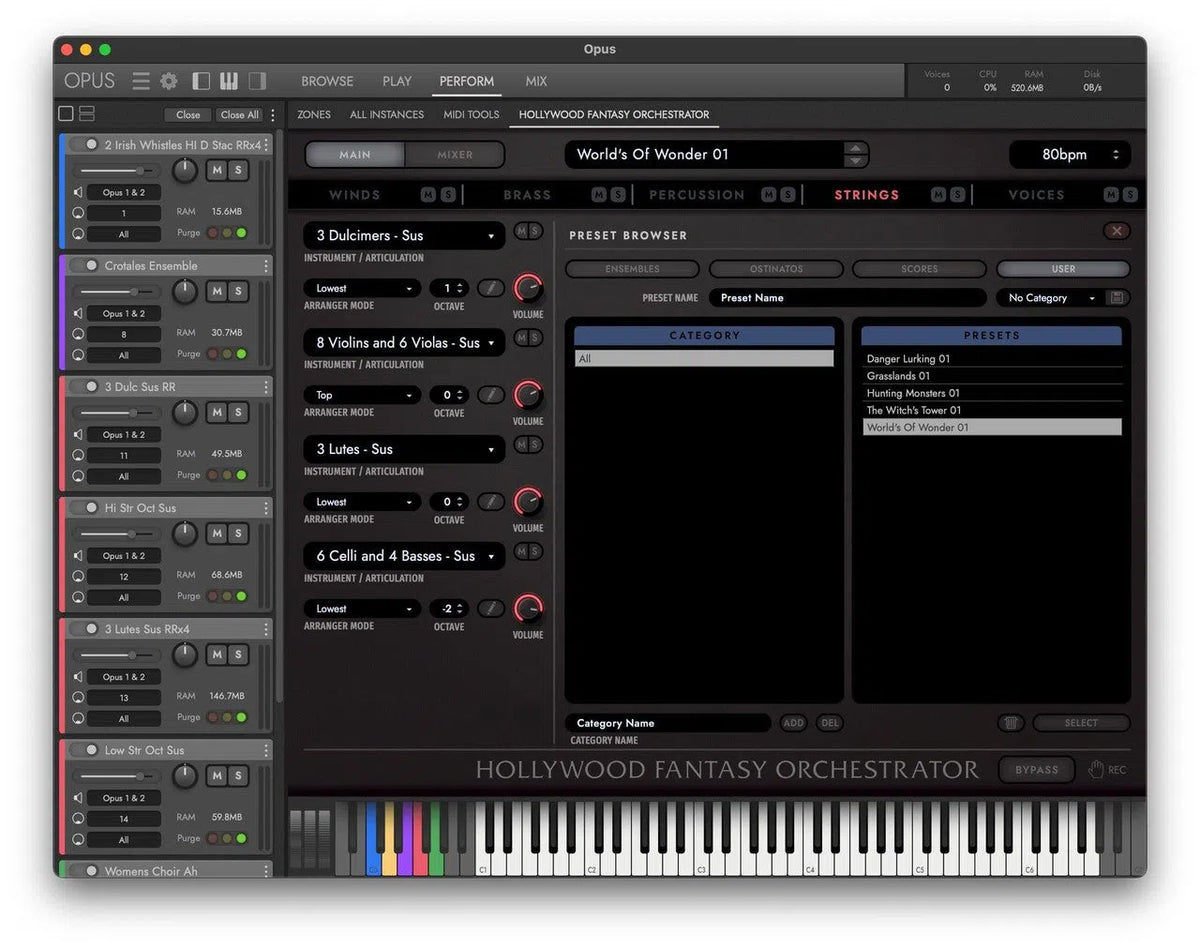Screen dimensions: 1200x948
Task: Open the trash icon below the Presets list
Action: point(1010,722)
